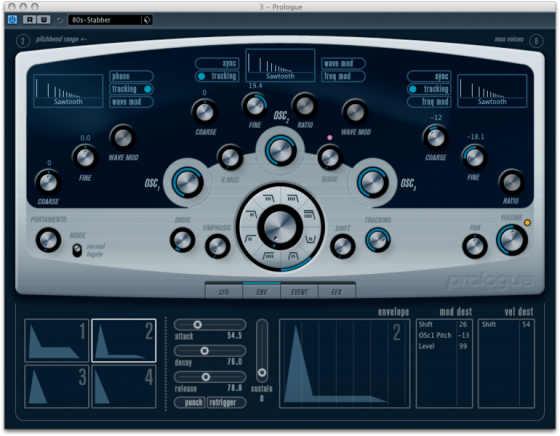This screenshot has width=560, height=436.
Task: Enable the W write automation button
Action: [x=44, y=20]
